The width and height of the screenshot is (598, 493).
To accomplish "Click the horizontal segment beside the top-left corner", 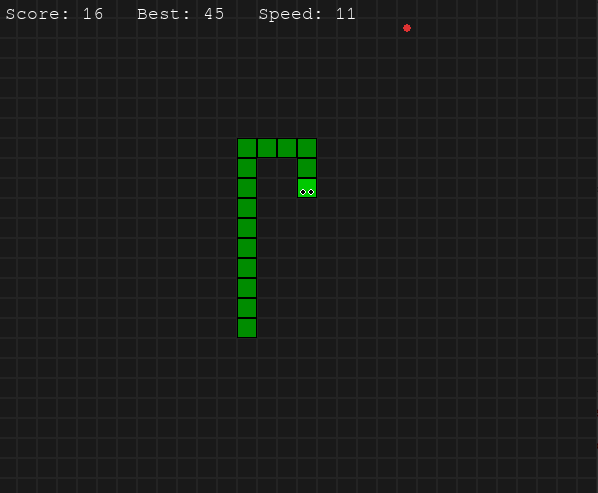I will [x=267, y=148].
